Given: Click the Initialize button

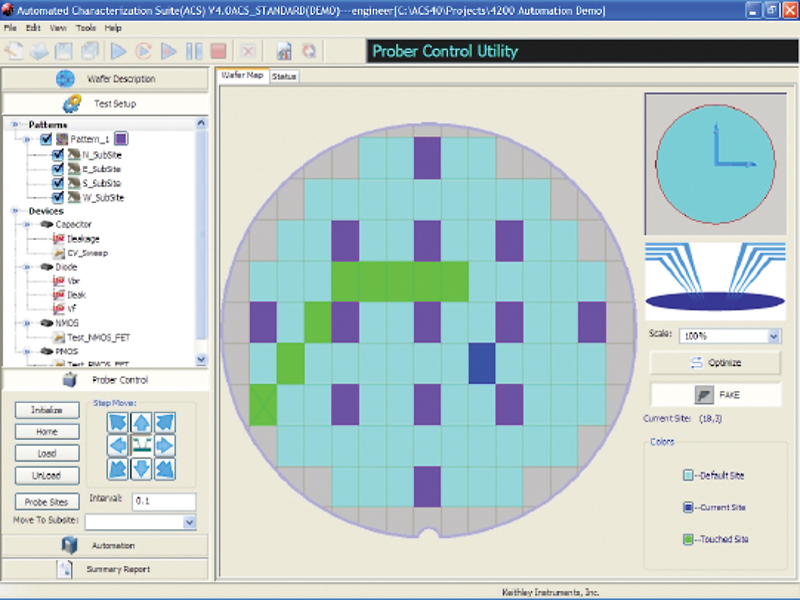Looking at the screenshot, I should [x=46, y=410].
